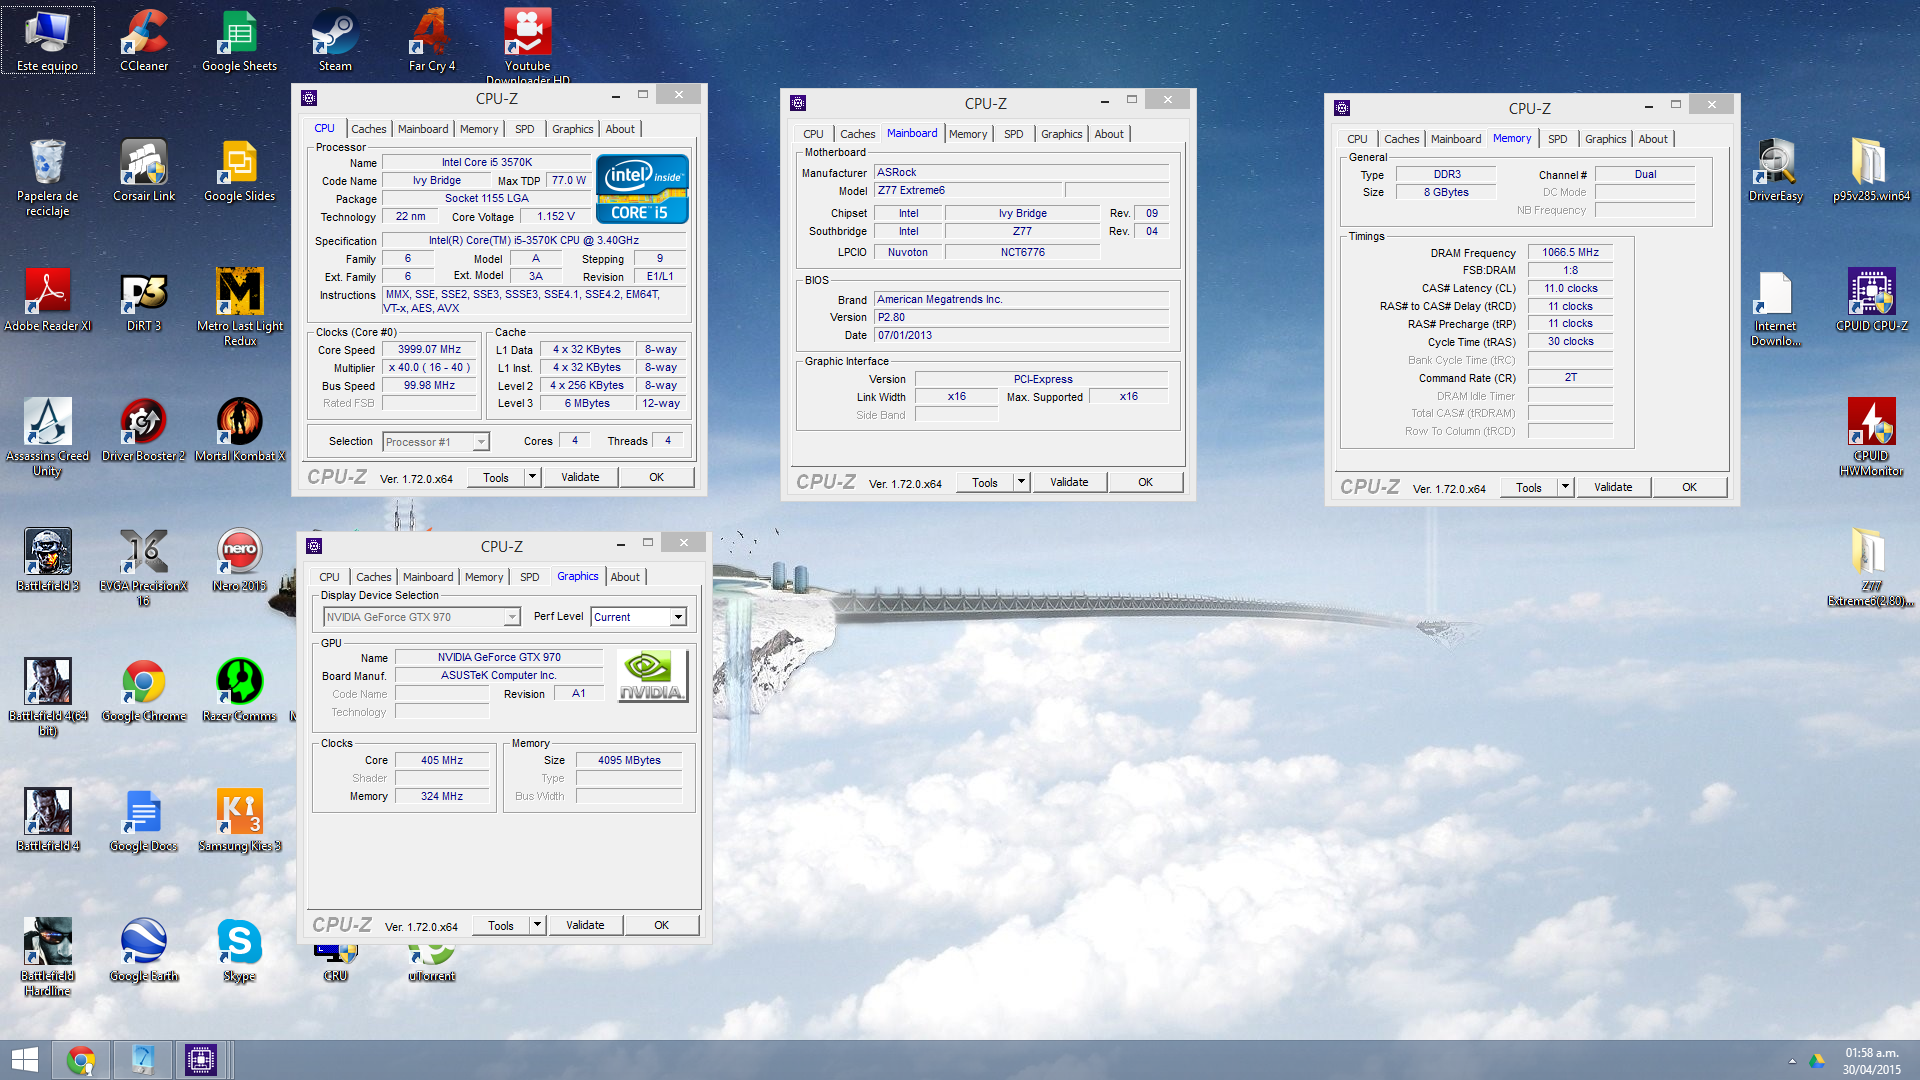Open EVGA PrecisionX 16 icon

144,567
